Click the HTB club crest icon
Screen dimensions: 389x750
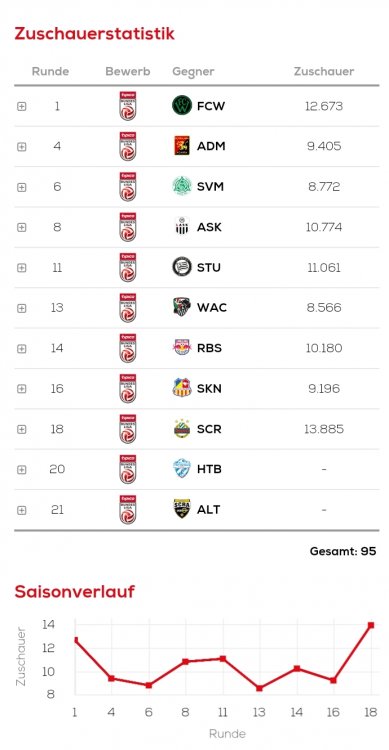(x=182, y=468)
